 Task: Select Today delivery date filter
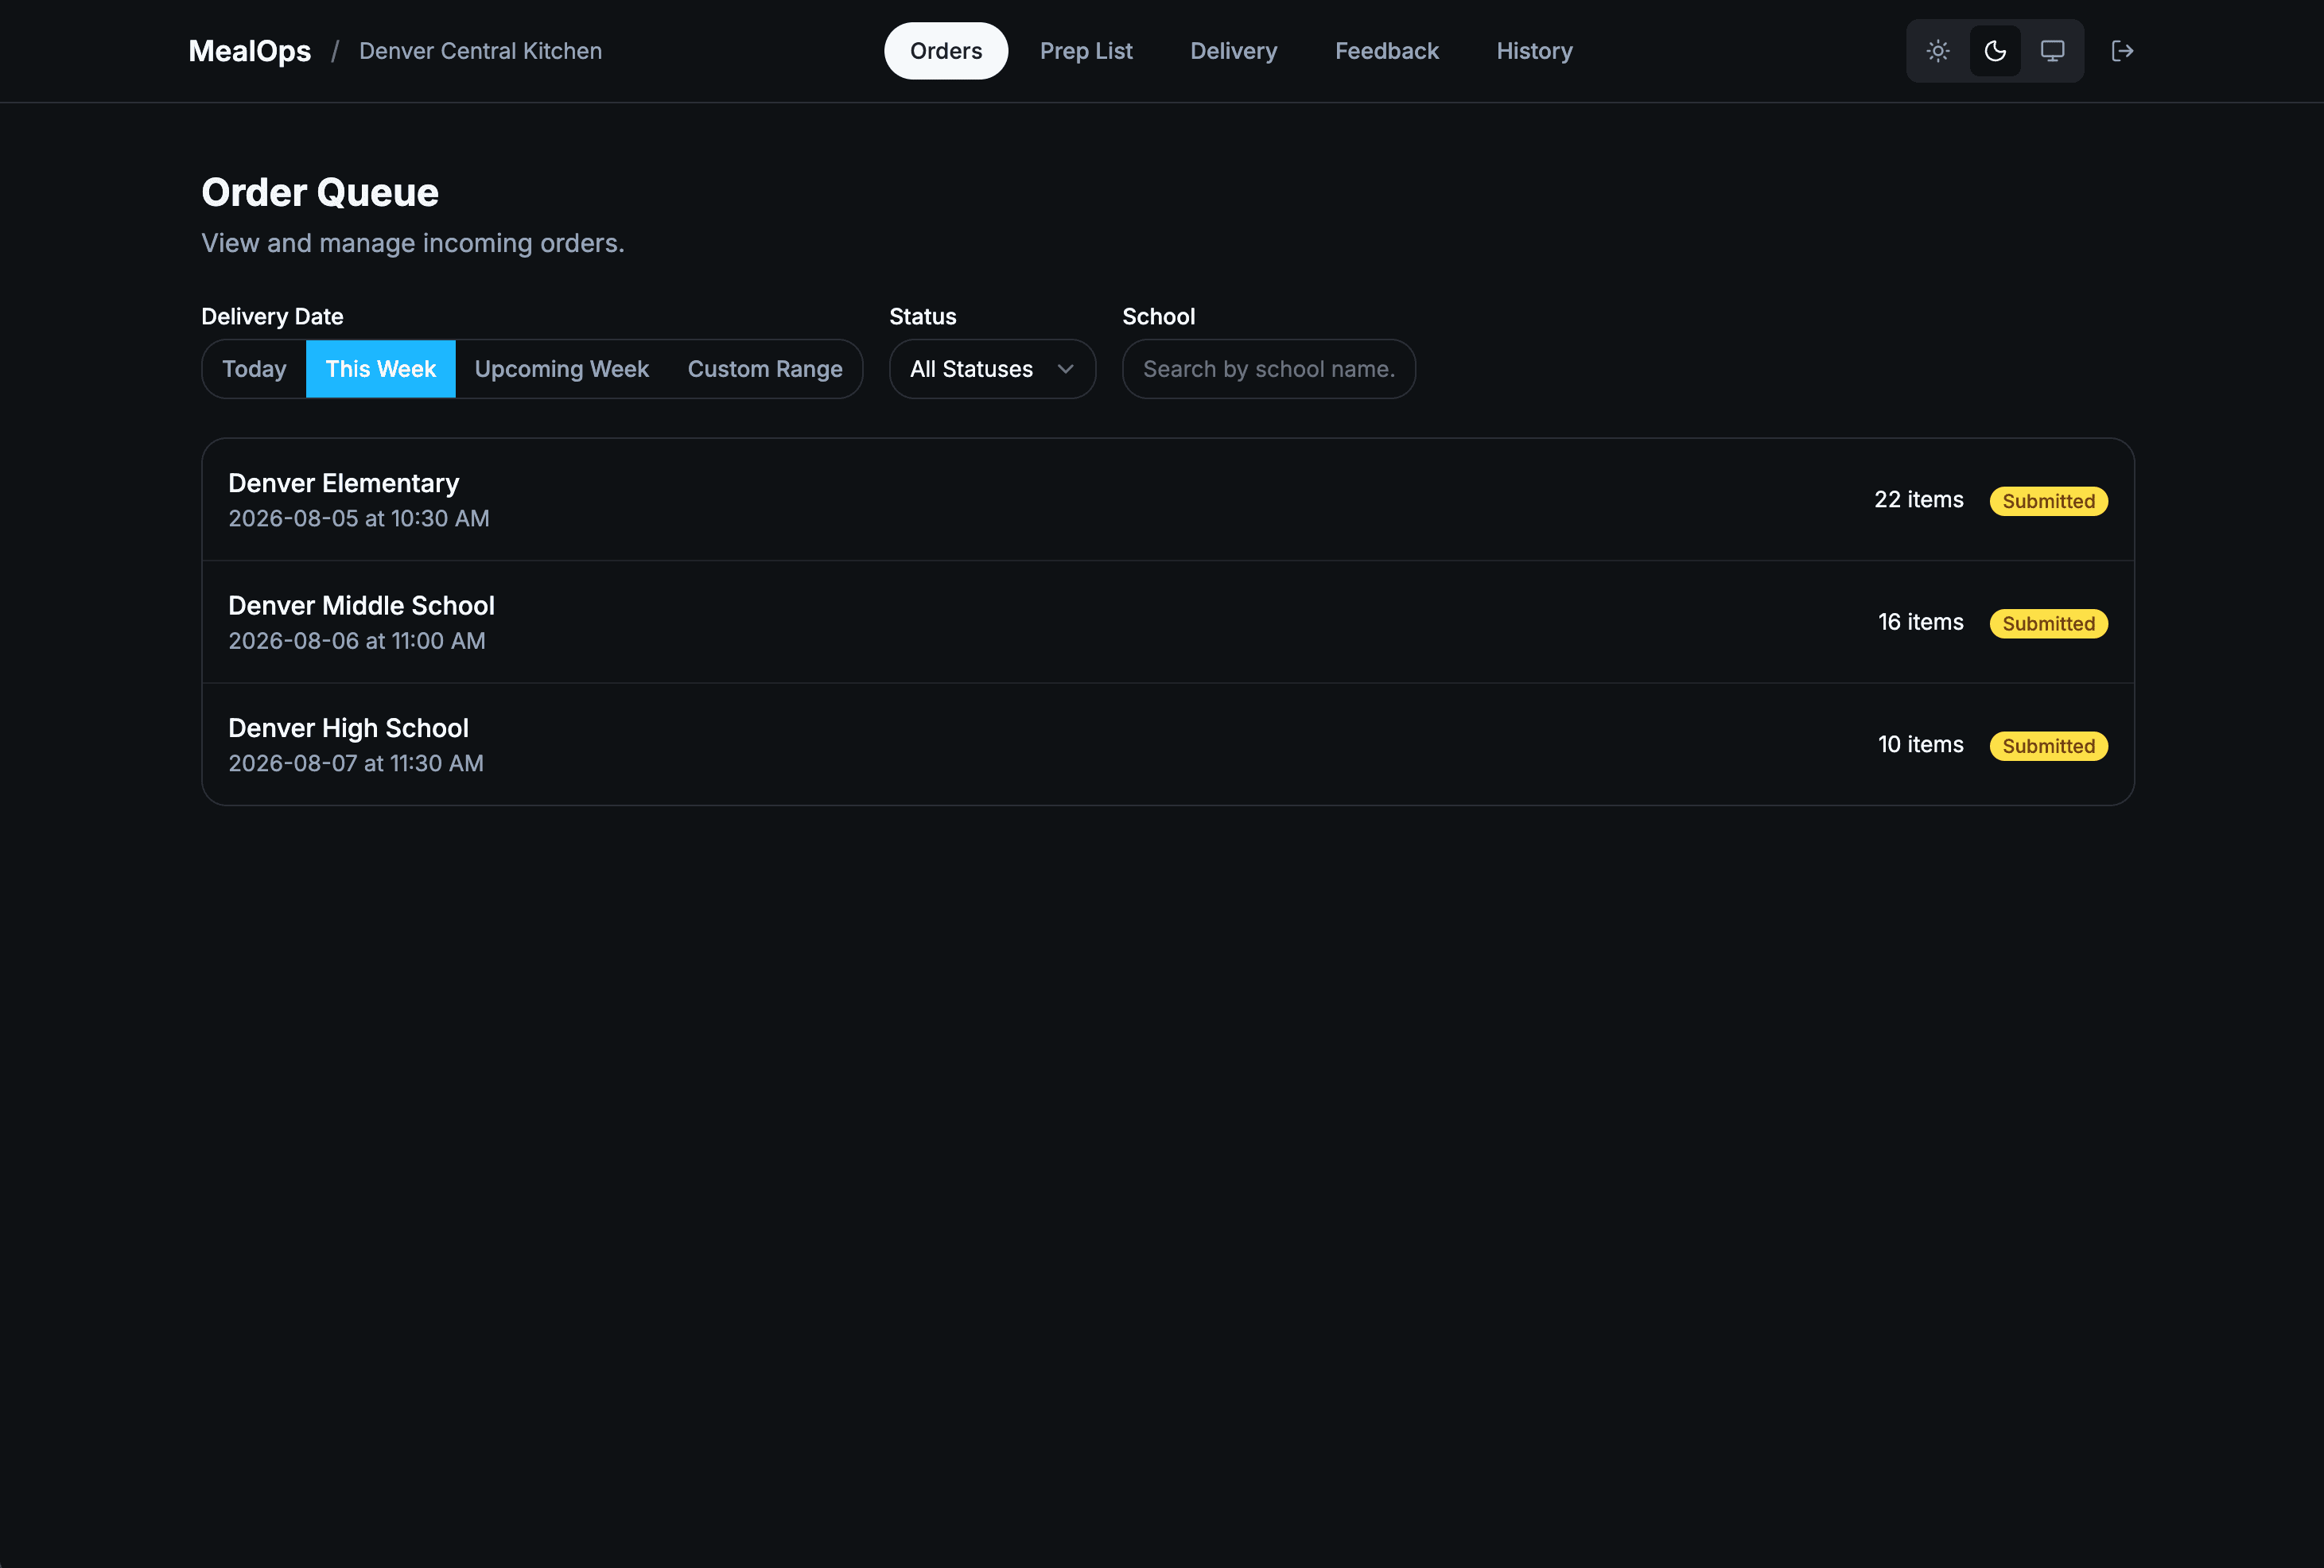254,369
